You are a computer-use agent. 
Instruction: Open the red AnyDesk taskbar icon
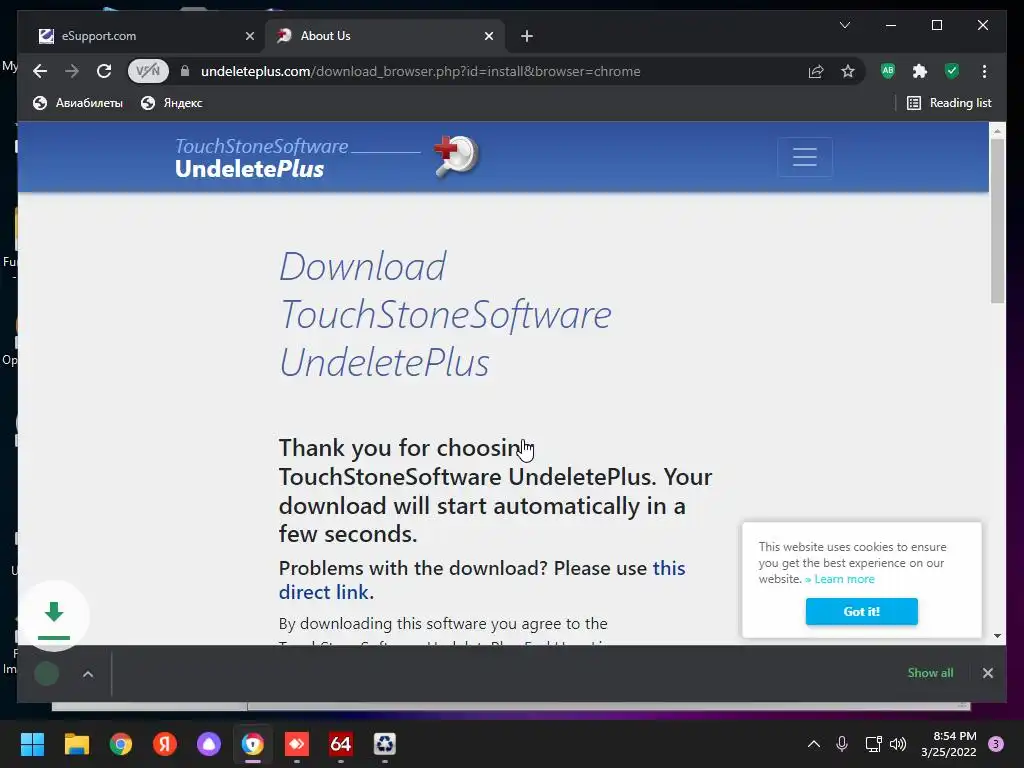click(x=297, y=744)
